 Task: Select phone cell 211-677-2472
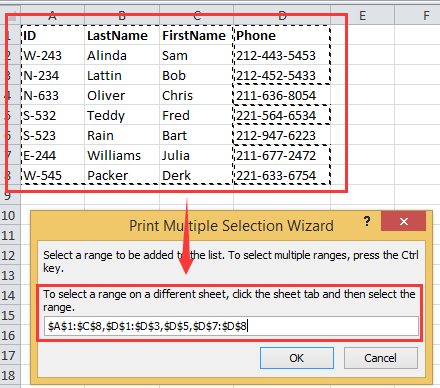click(x=282, y=155)
